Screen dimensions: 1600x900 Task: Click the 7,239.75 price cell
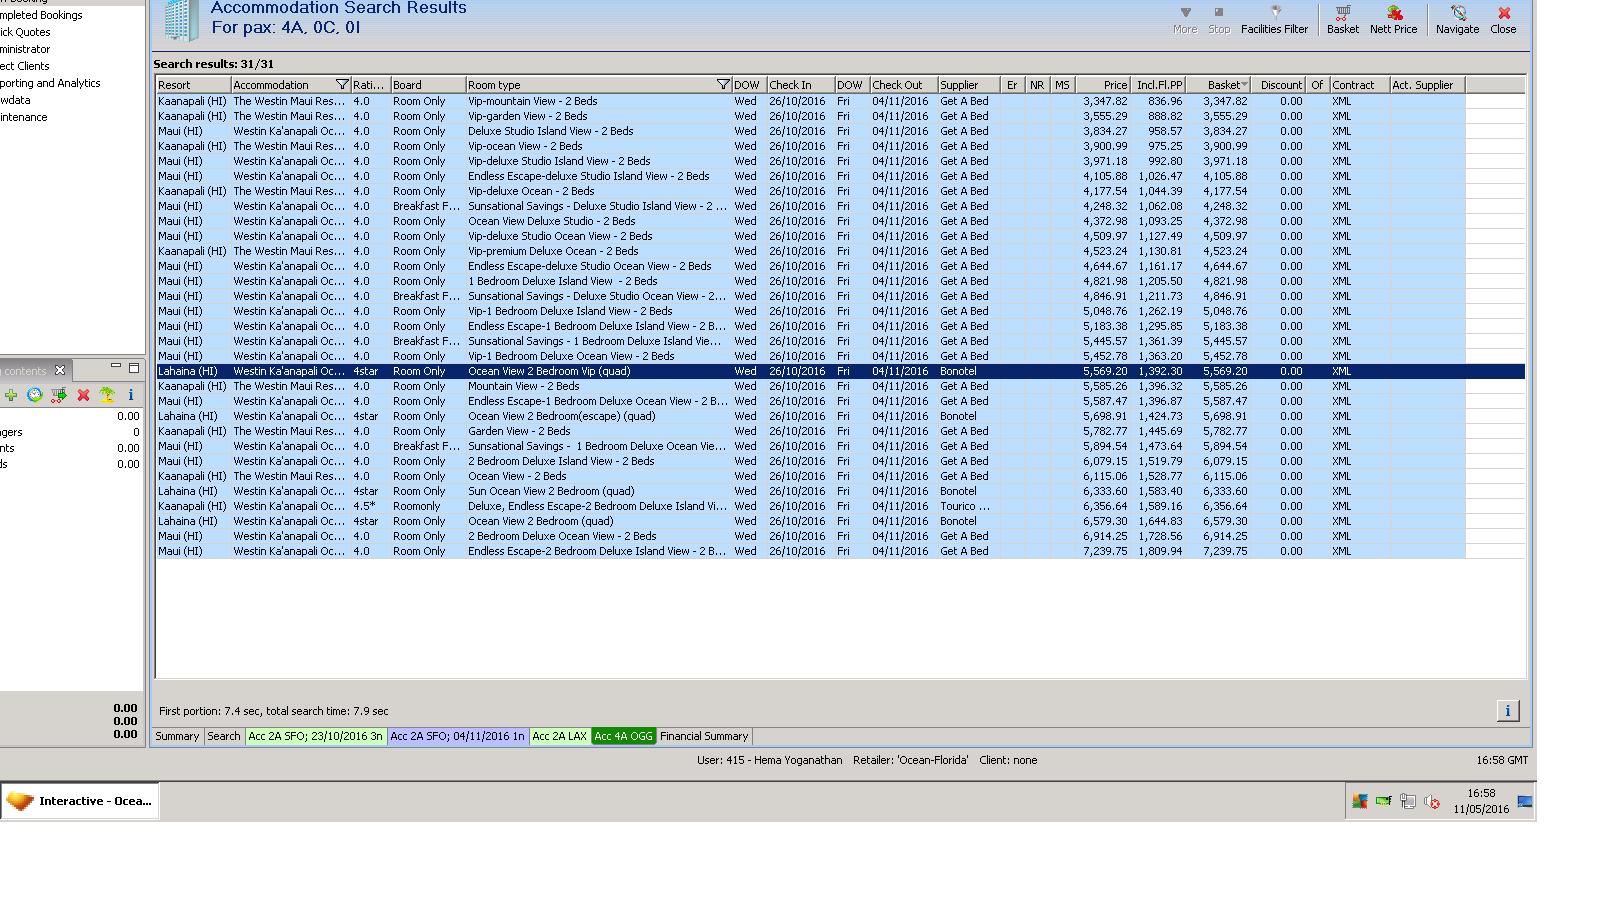(x=1105, y=551)
